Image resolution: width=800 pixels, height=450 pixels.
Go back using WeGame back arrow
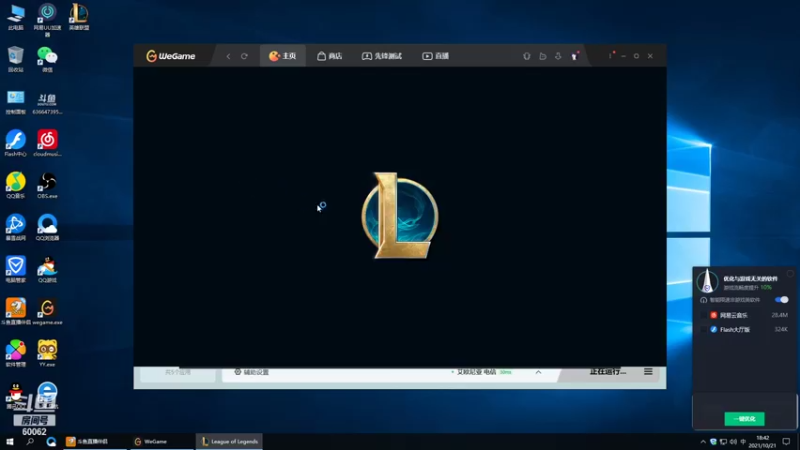coord(228,56)
